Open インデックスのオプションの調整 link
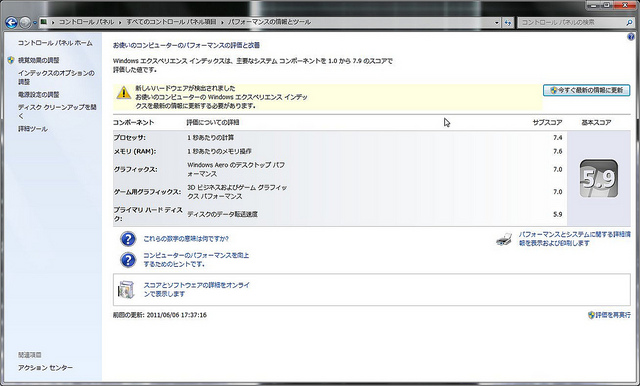The width and height of the screenshot is (640, 386). click(56, 77)
